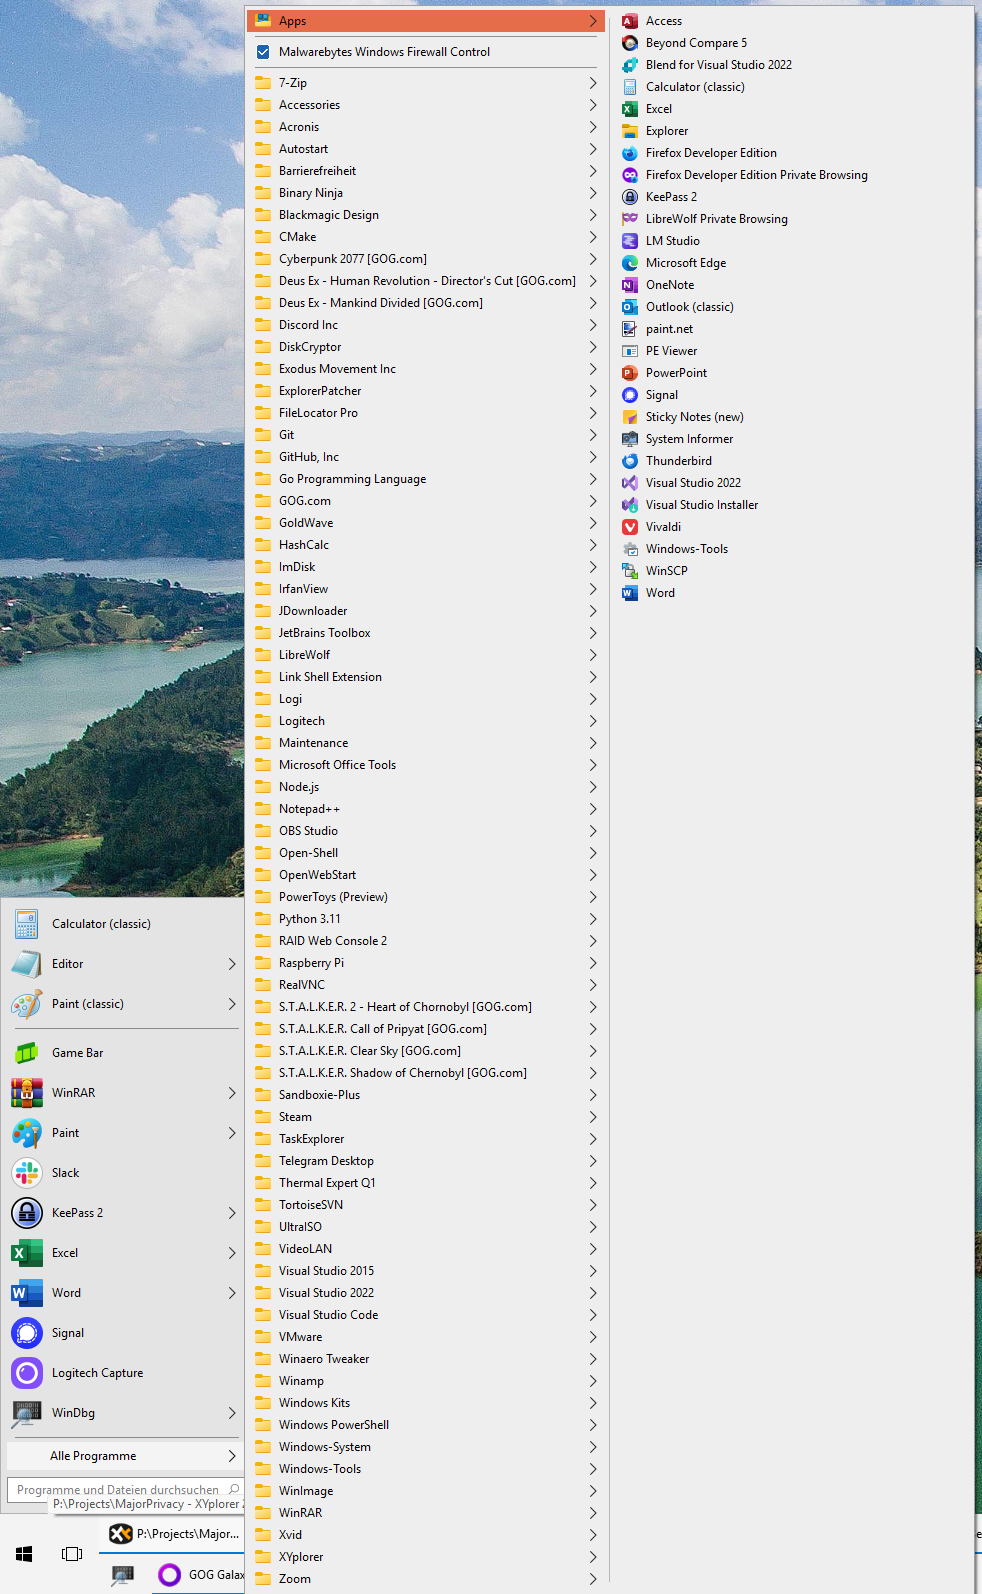Launch LM Studio icon

tap(630, 241)
